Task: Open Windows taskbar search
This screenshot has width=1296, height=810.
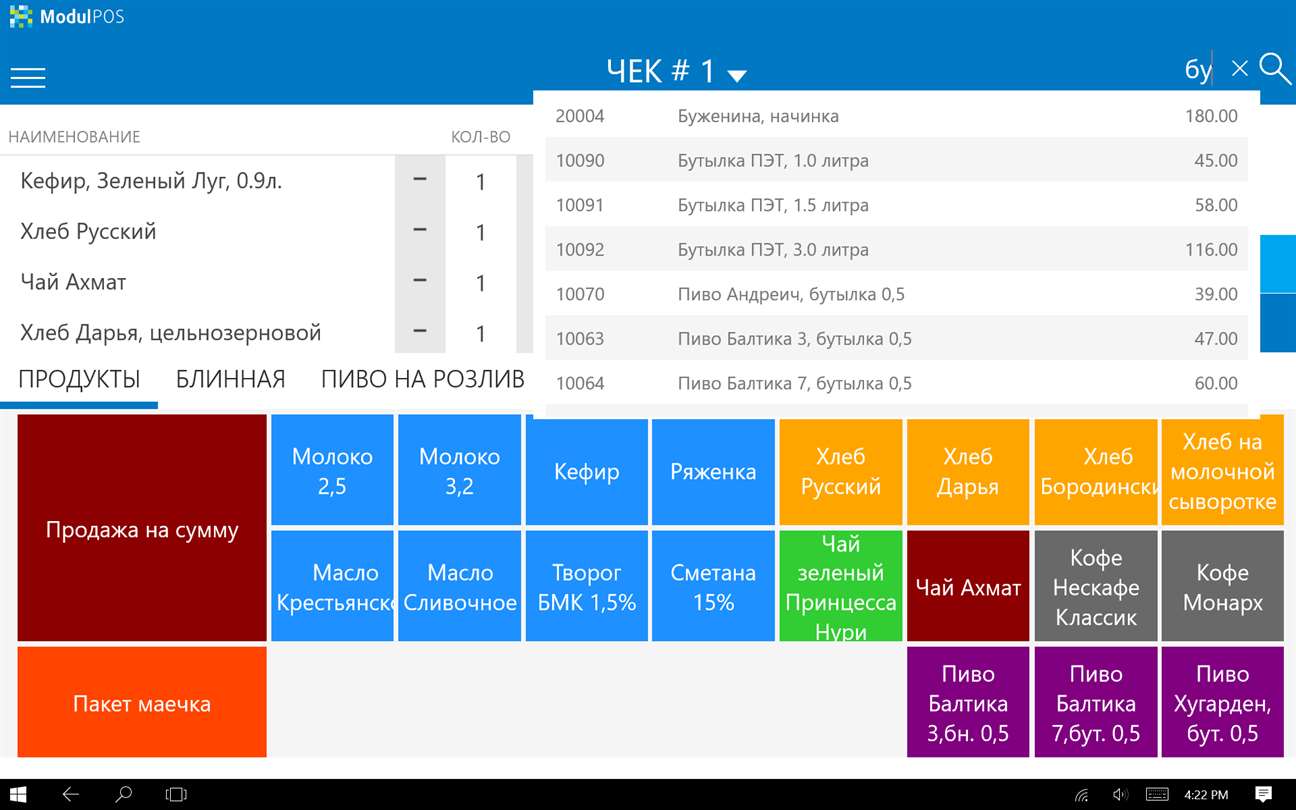Action: coord(123,795)
